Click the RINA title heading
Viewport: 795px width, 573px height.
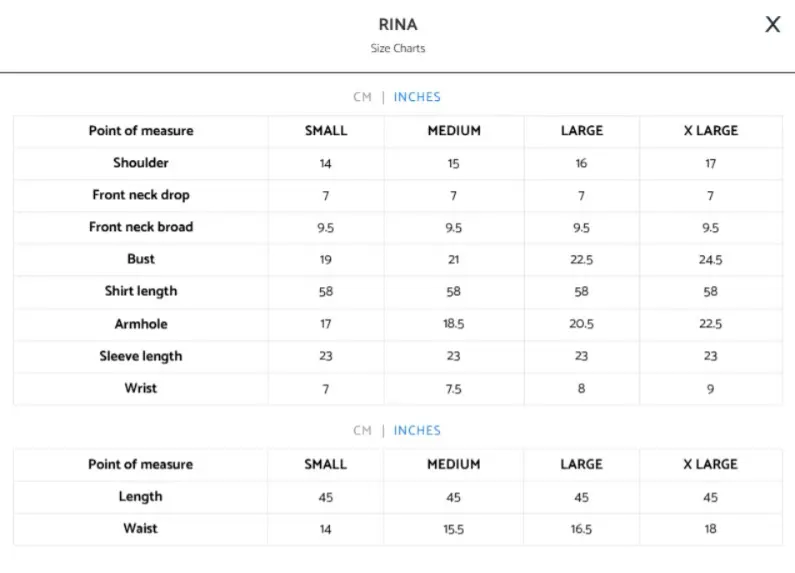click(x=398, y=25)
